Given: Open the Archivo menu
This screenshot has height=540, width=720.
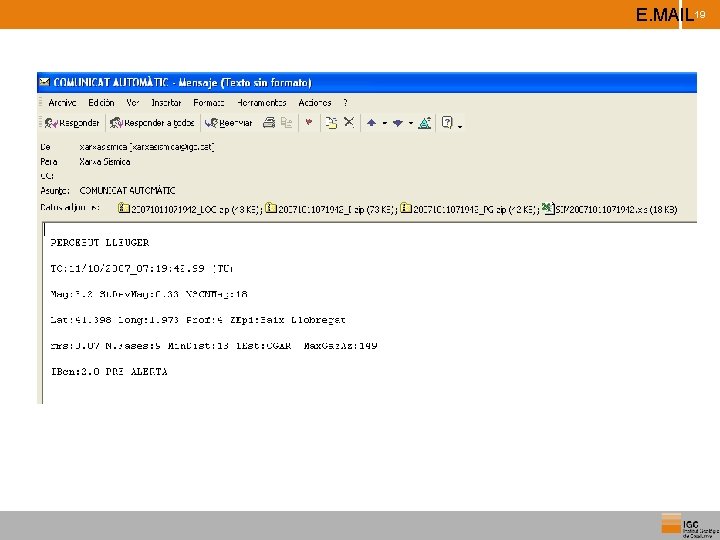Looking at the screenshot, I should (62, 102).
